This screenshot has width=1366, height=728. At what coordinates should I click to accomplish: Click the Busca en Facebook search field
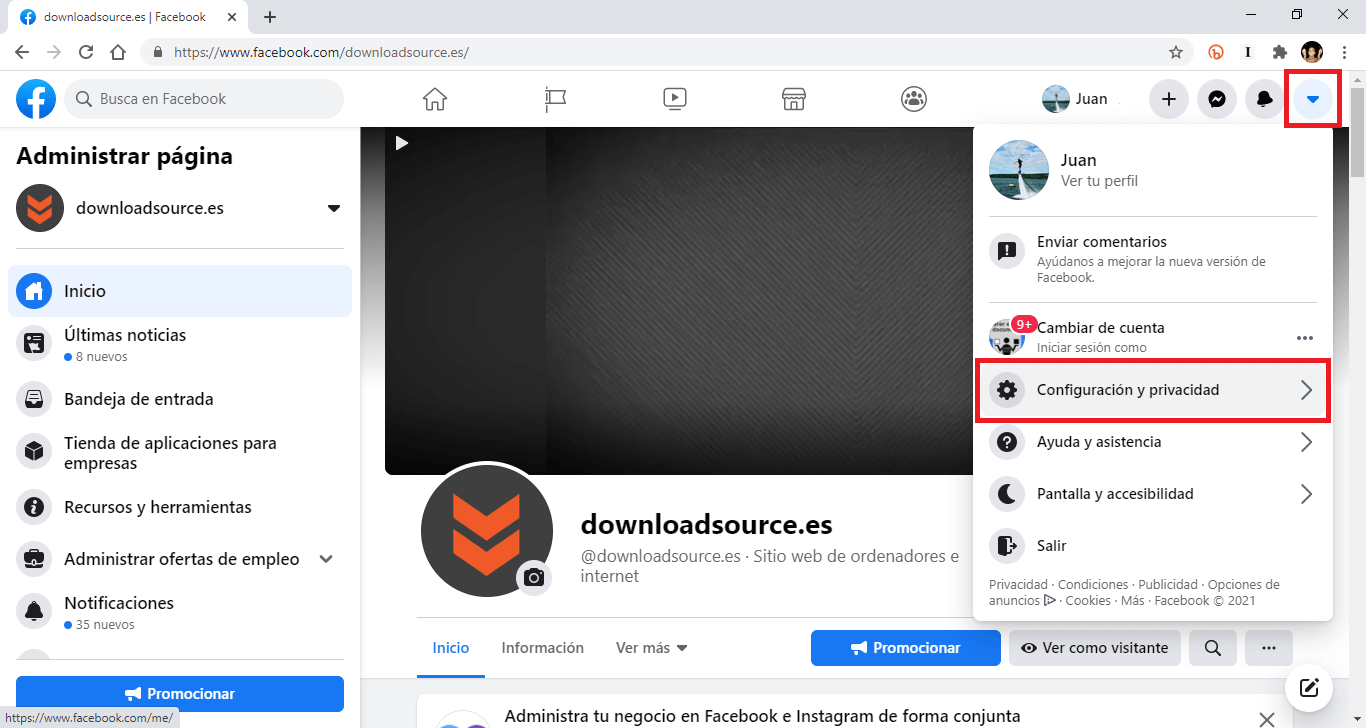(204, 99)
